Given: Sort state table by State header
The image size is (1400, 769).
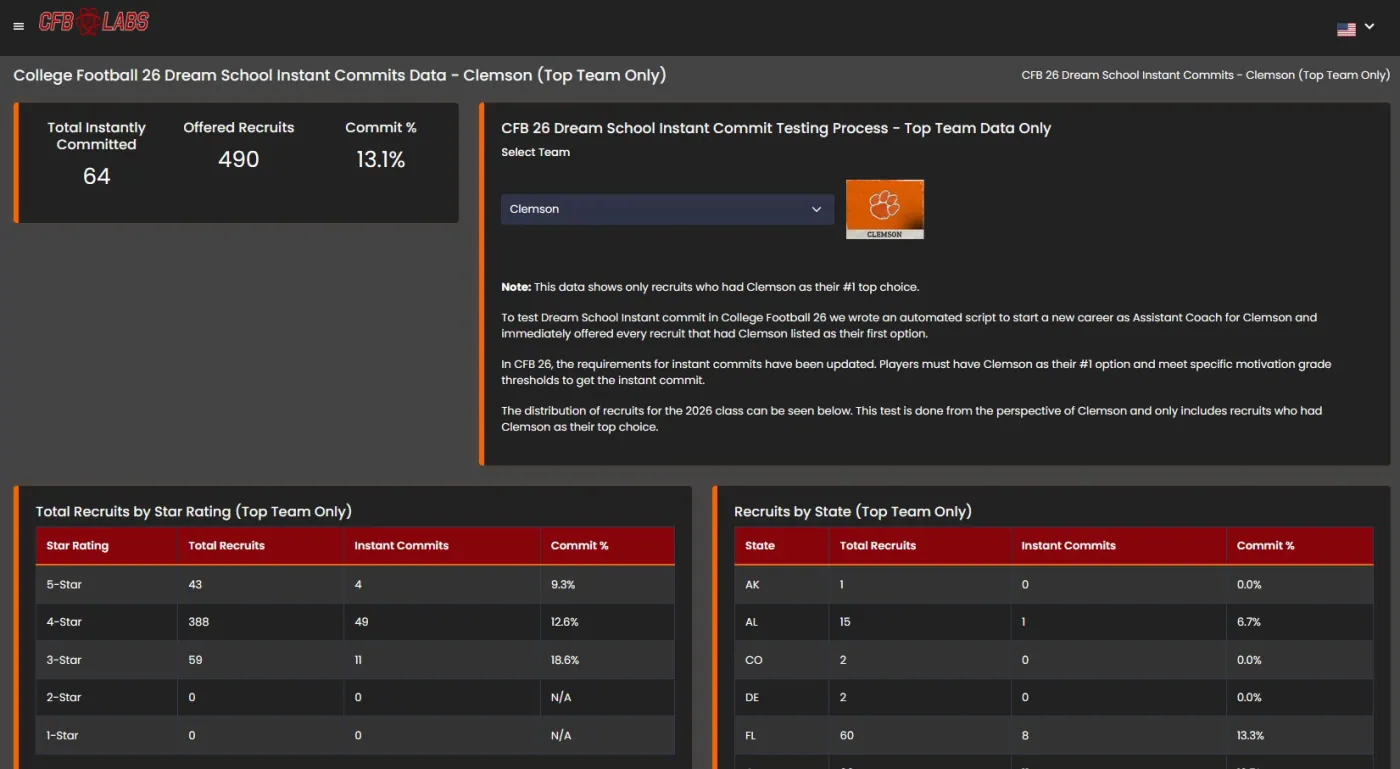Looking at the screenshot, I should point(760,546).
